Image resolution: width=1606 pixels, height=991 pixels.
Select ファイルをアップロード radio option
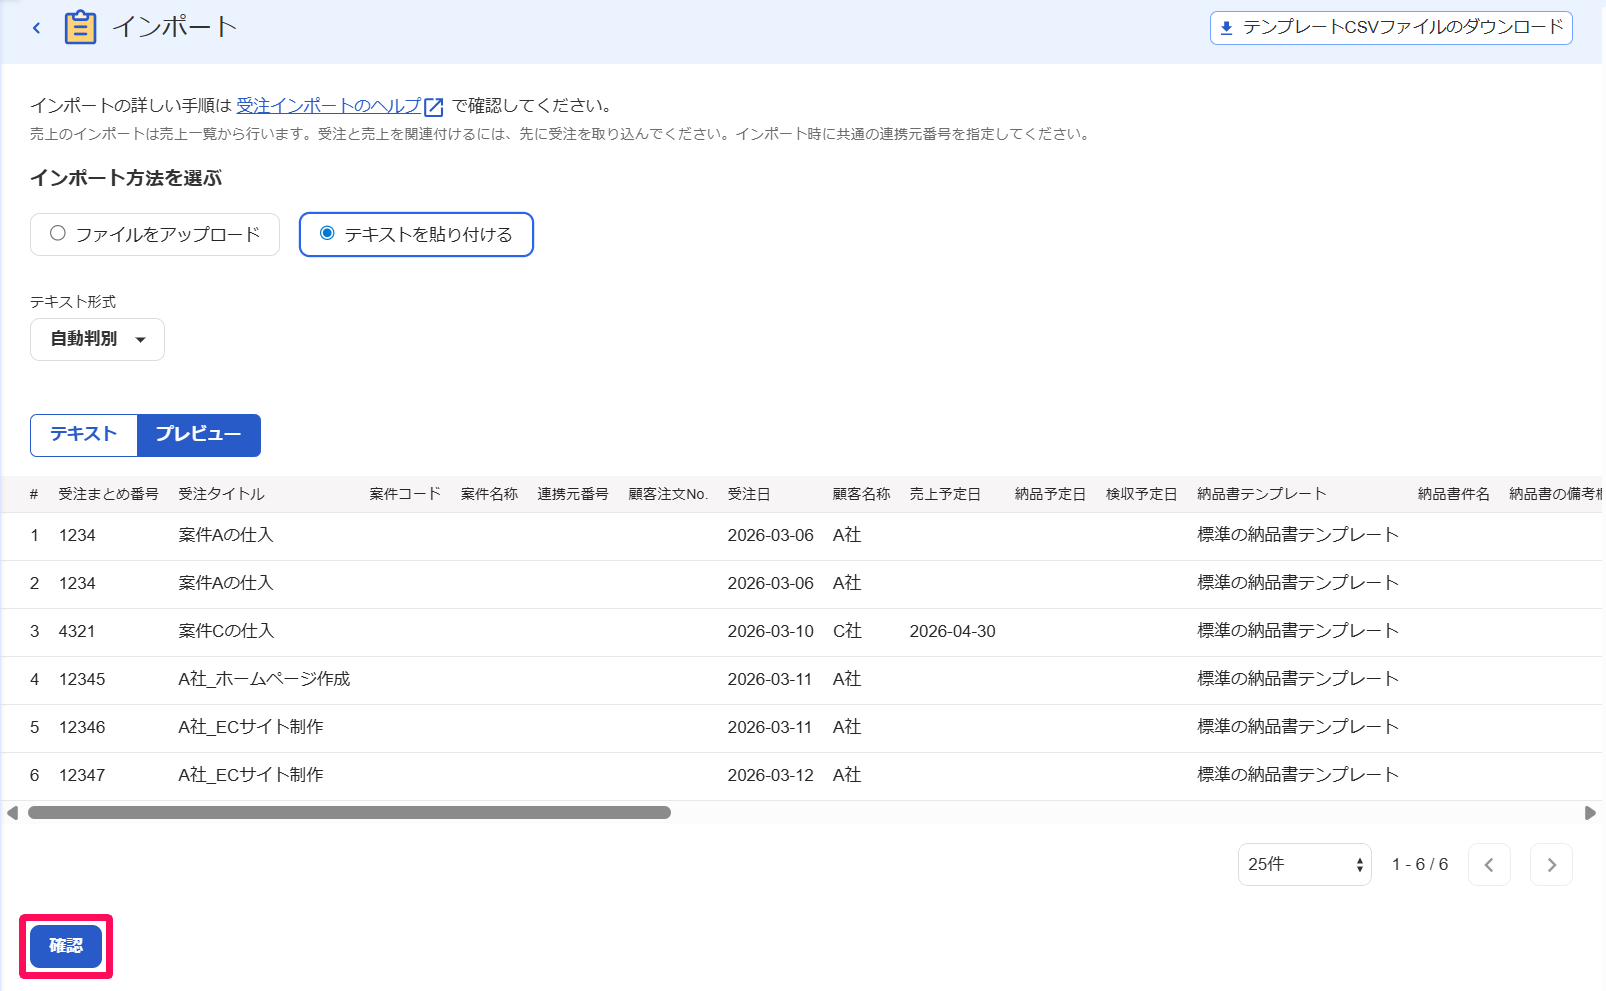155,234
